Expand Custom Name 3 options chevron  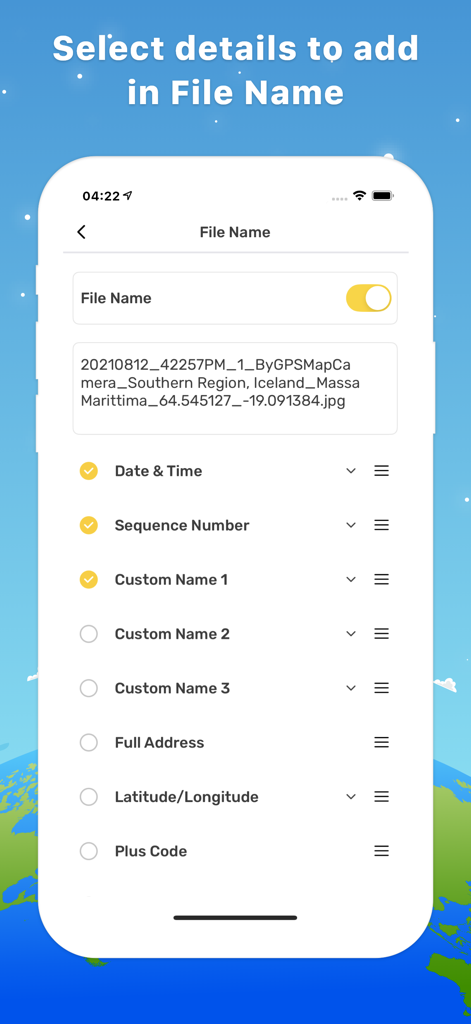click(351, 688)
